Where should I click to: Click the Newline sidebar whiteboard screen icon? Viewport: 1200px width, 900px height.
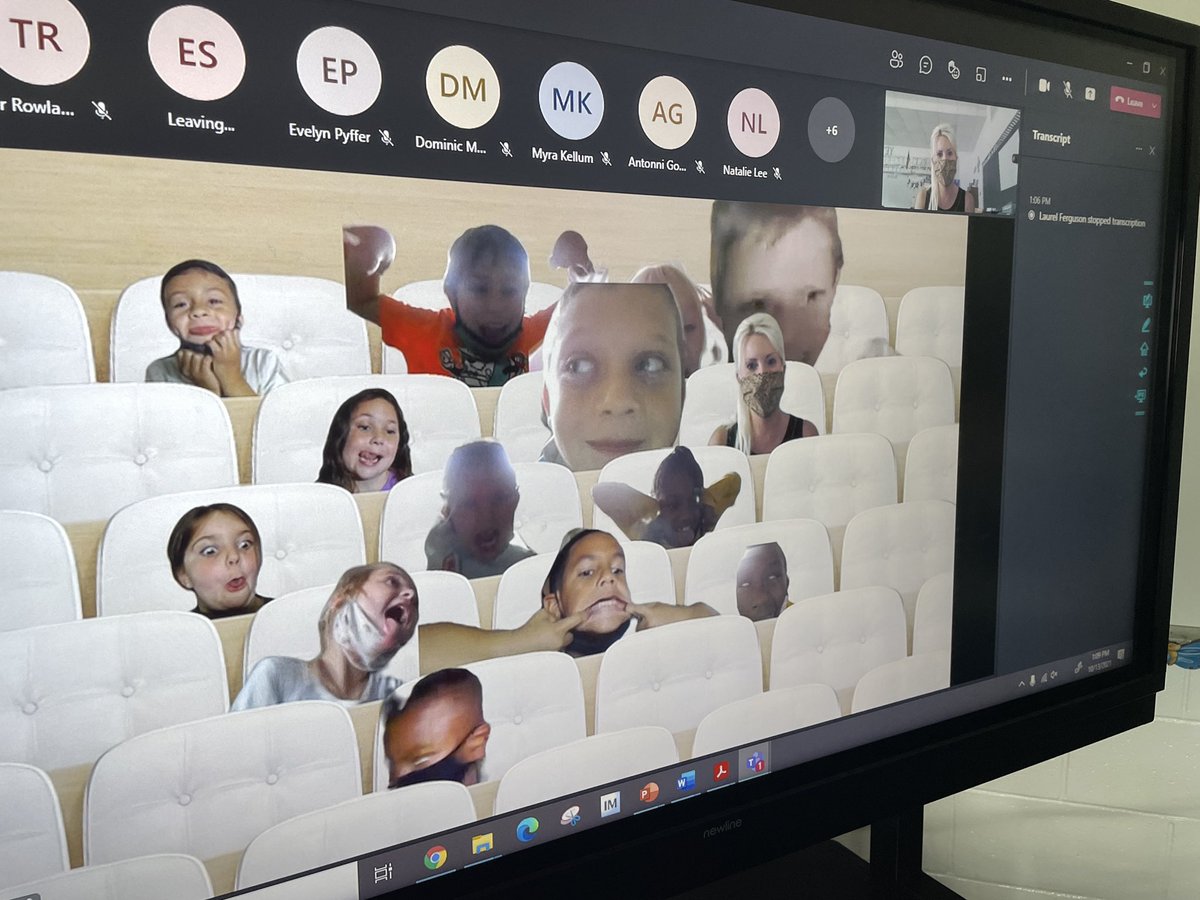1146,300
